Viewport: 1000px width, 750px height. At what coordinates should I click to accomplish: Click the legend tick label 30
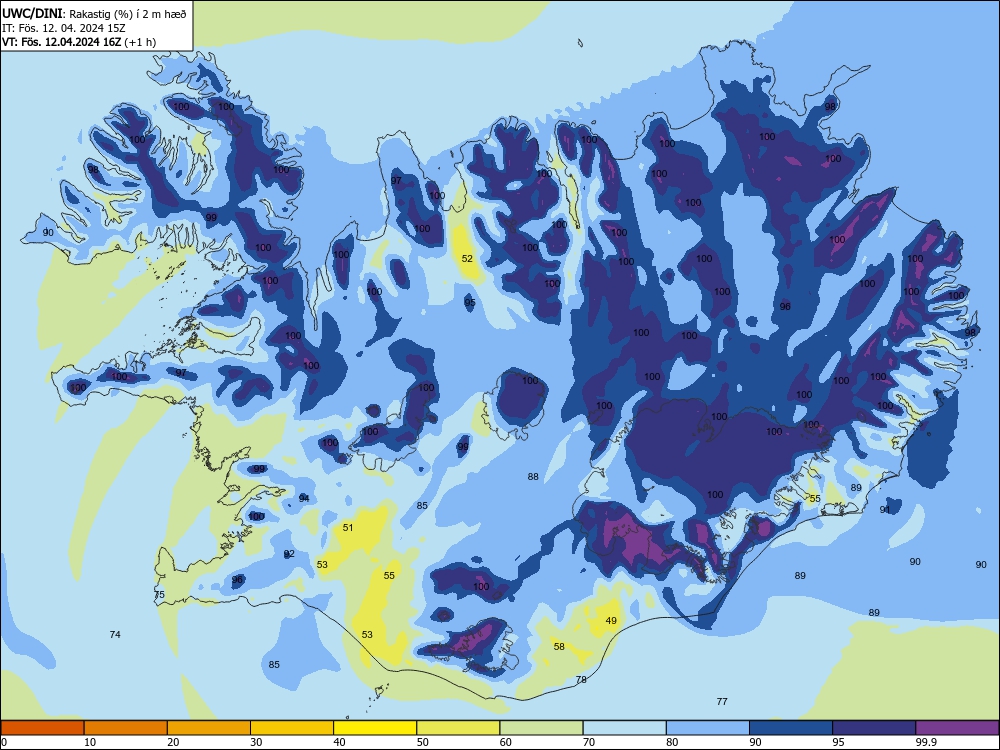pyautogui.click(x=256, y=742)
